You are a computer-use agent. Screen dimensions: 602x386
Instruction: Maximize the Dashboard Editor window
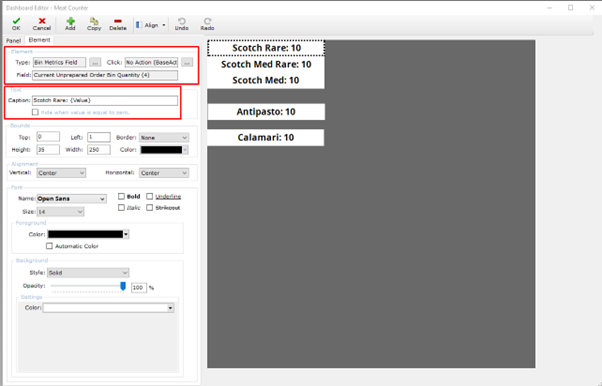pyautogui.click(x=571, y=8)
